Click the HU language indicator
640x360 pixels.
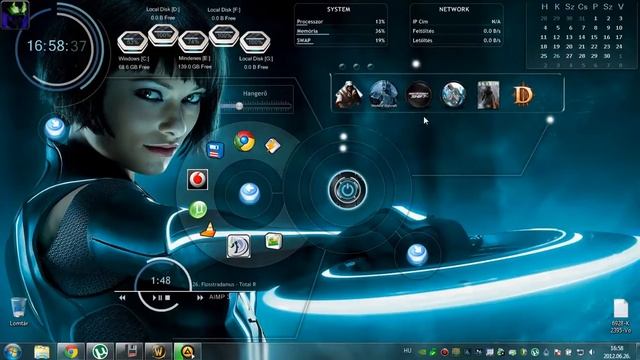407,351
